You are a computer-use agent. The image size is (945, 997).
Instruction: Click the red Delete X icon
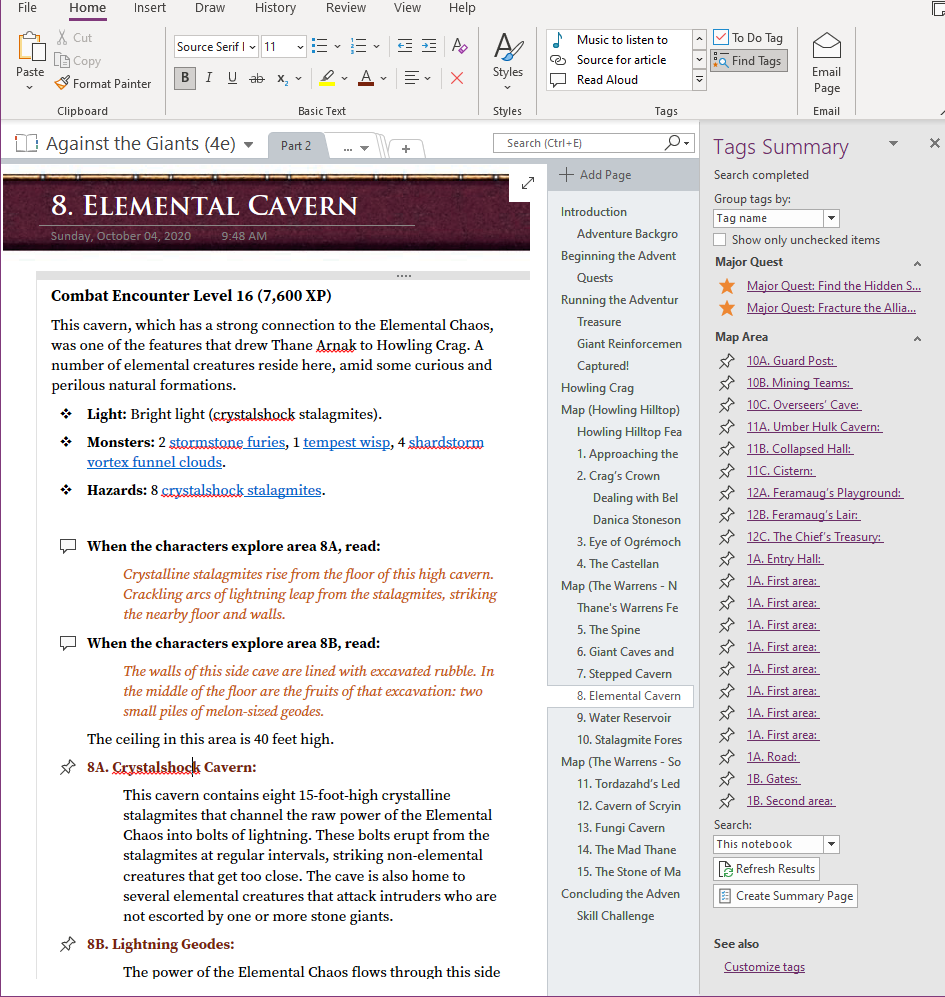(x=457, y=78)
